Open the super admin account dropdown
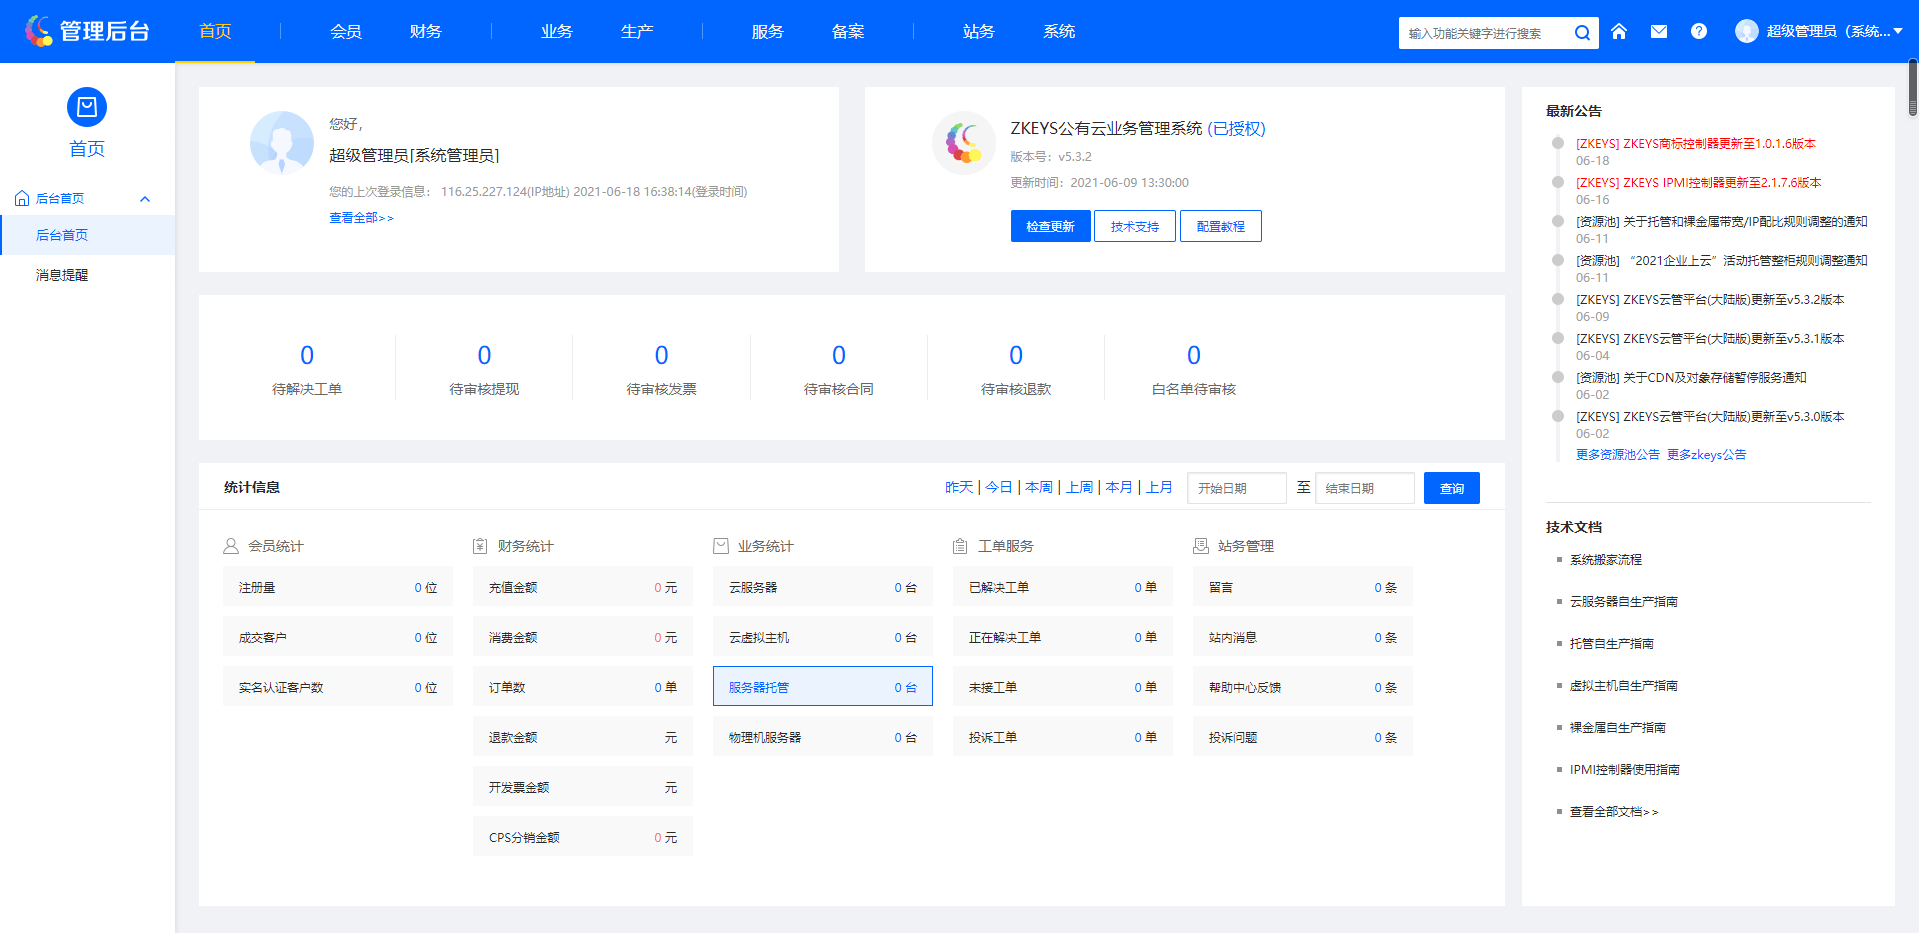 [1819, 32]
